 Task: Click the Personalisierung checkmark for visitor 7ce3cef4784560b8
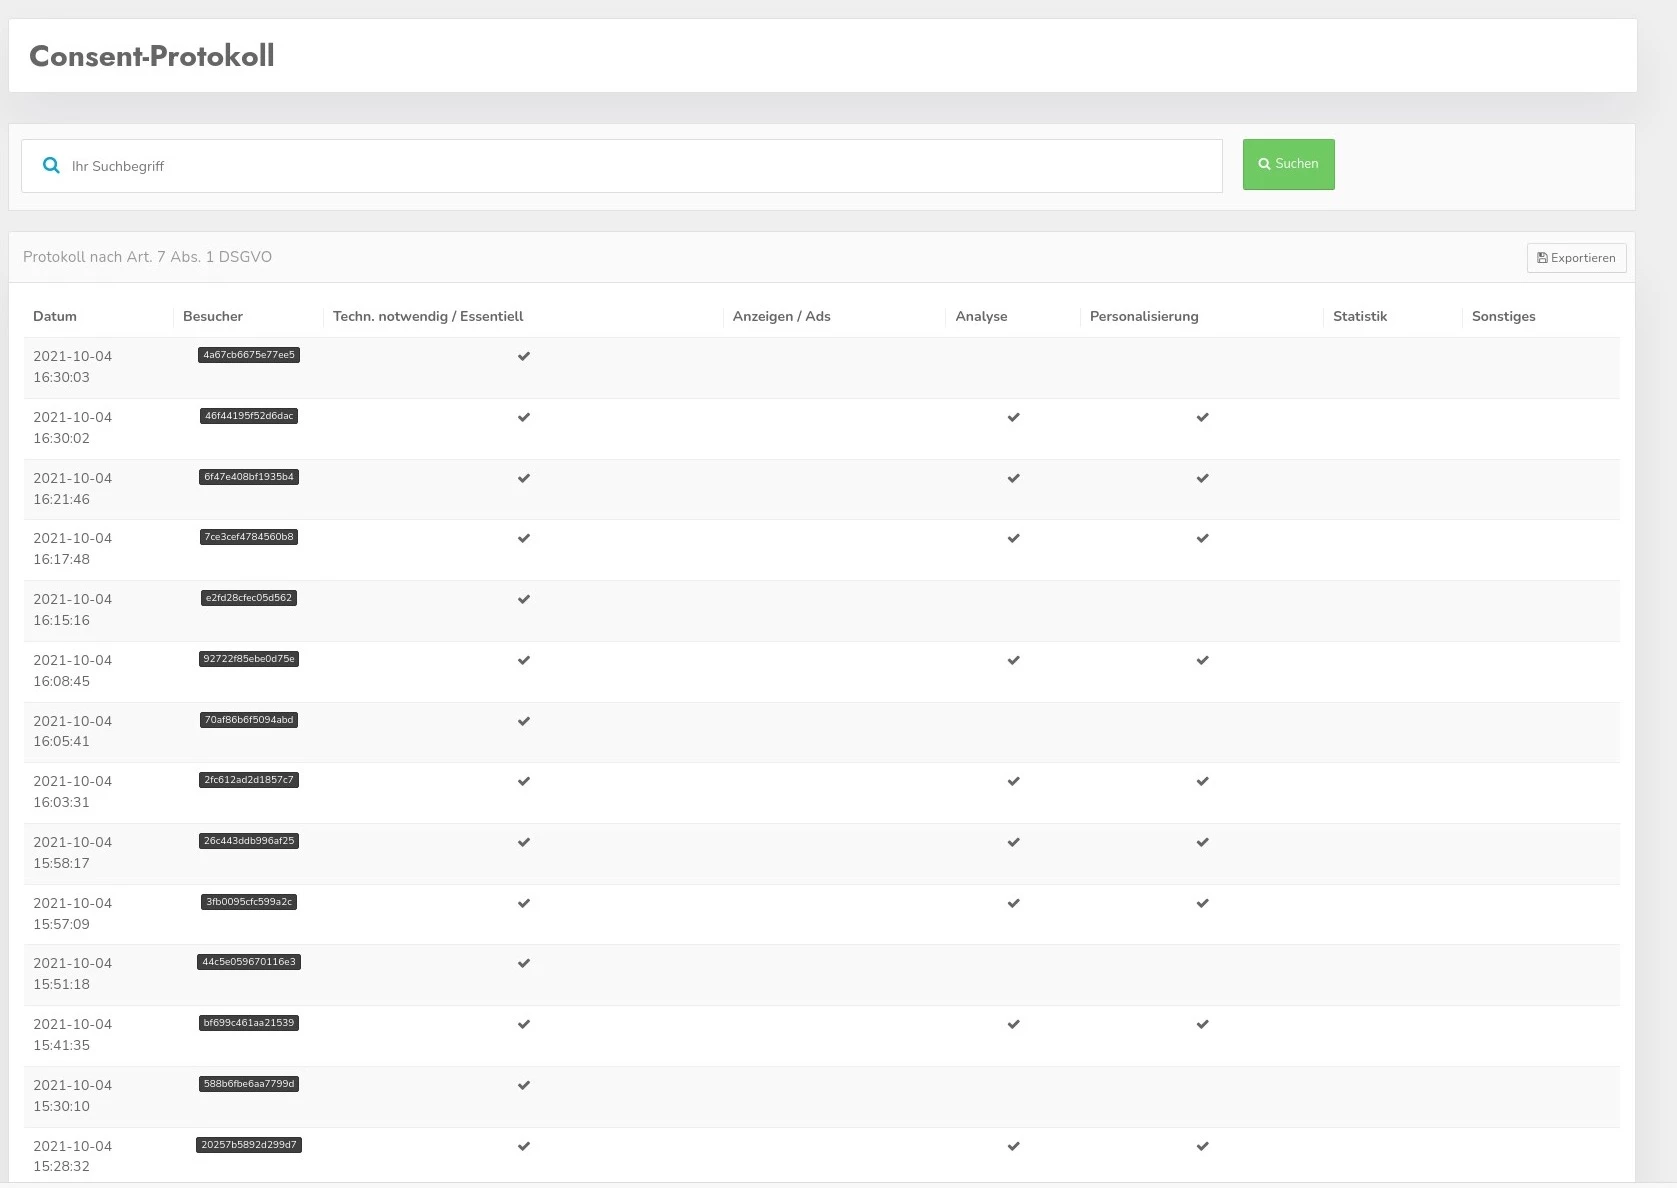point(1203,538)
